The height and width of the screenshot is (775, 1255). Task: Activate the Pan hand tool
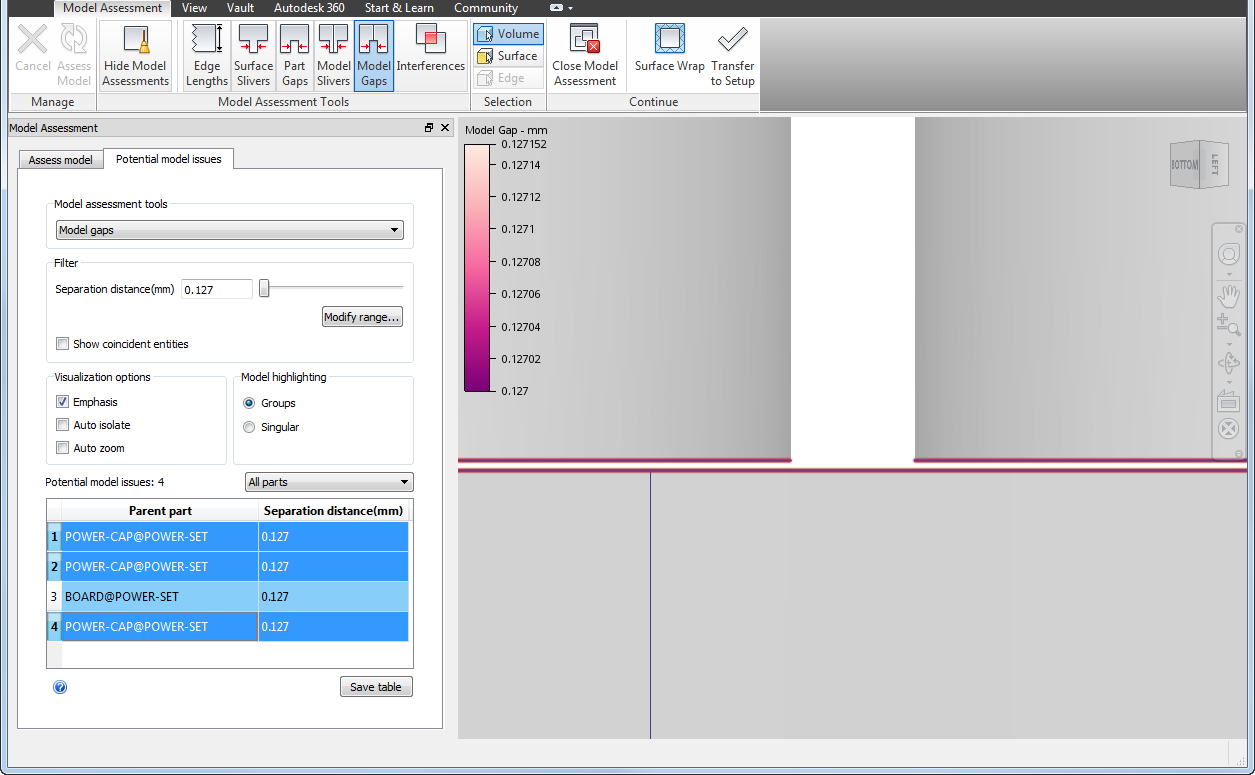click(1228, 296)
